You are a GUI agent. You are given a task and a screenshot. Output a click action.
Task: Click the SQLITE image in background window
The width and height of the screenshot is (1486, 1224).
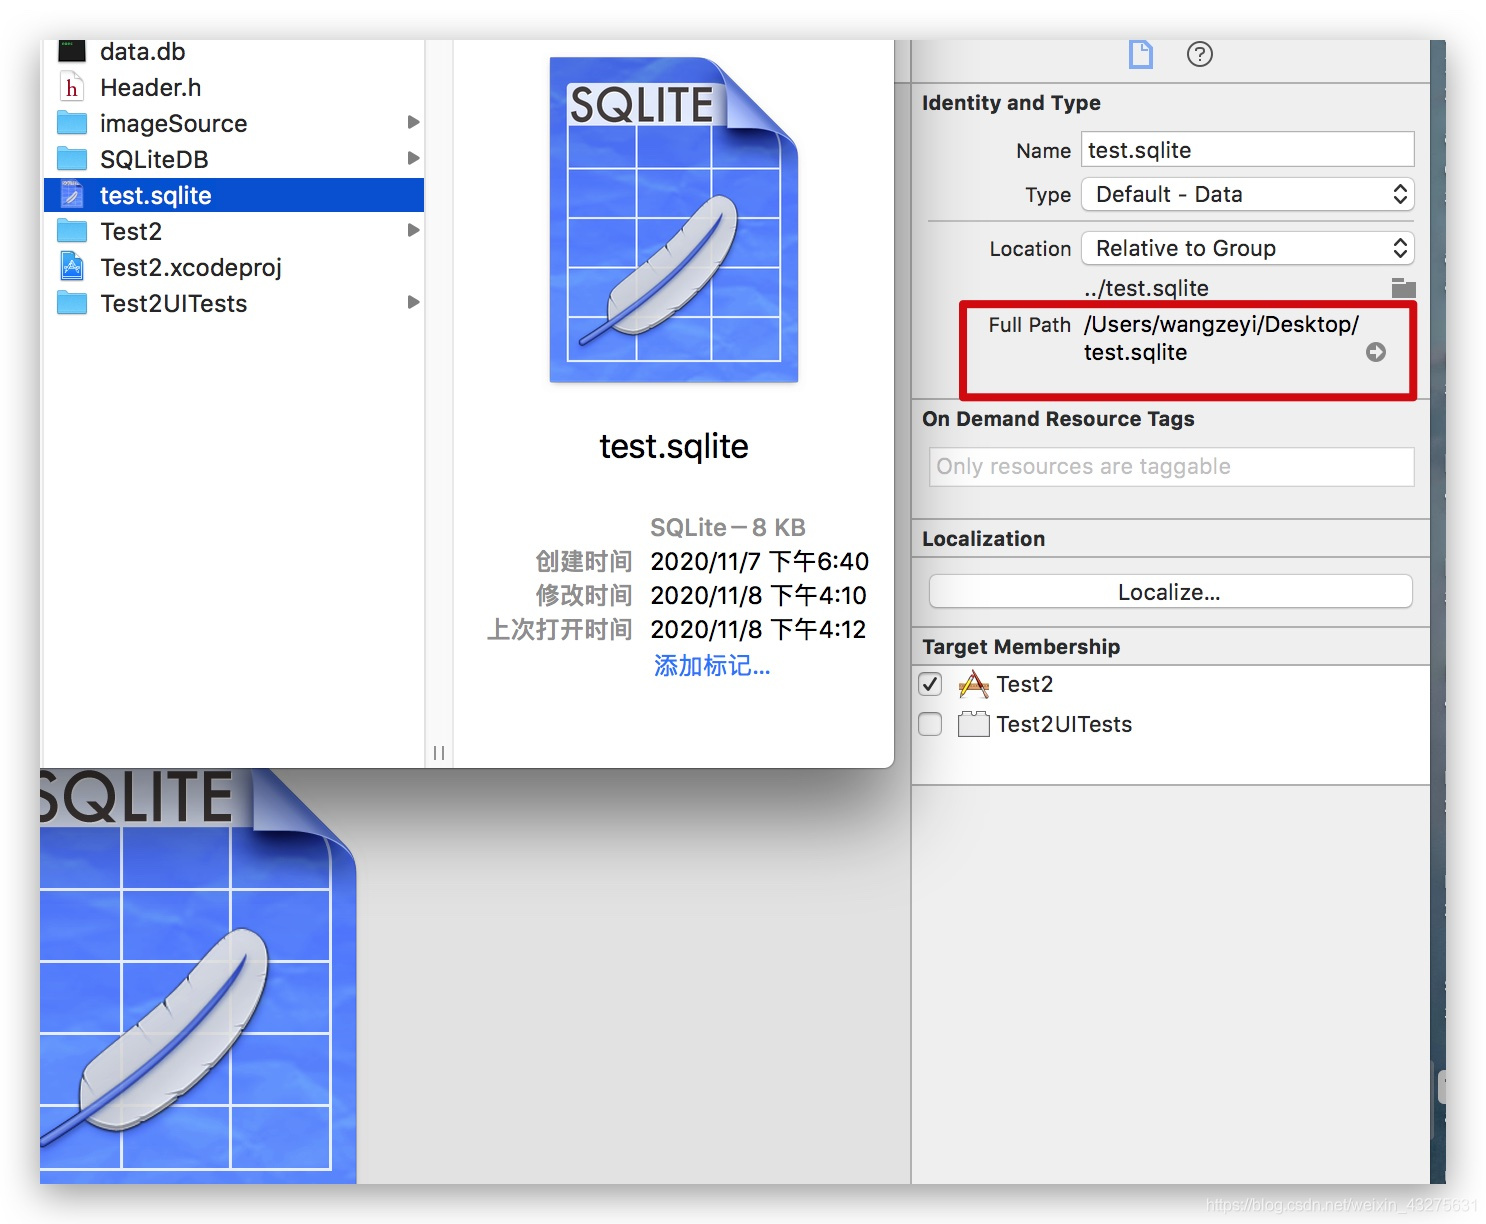(x=198, y=975)
